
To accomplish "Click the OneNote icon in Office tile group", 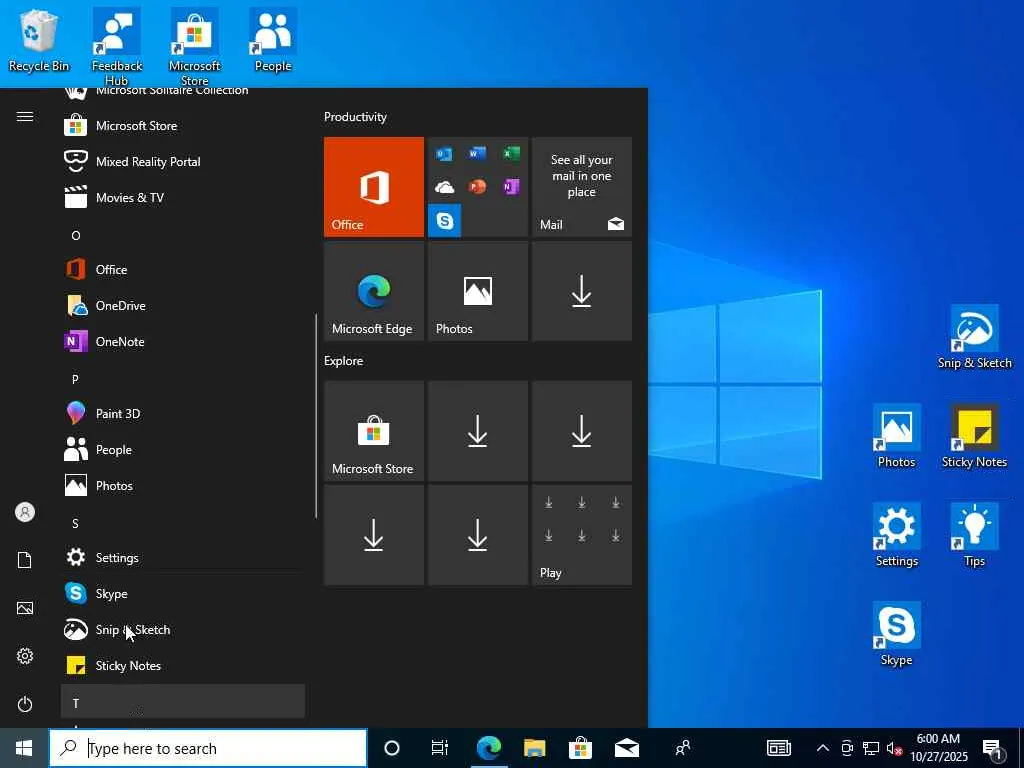I will (511, 187).
